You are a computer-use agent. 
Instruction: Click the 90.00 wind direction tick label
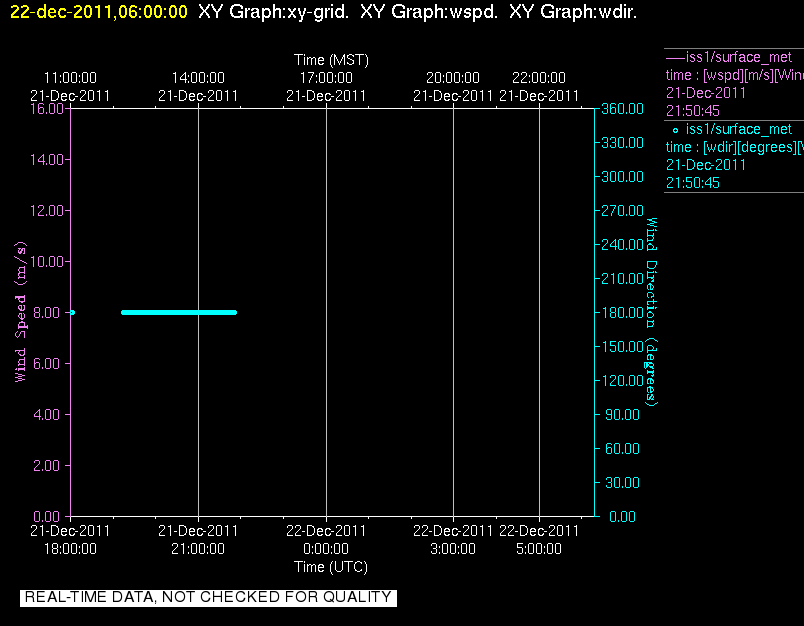click(622, 415)
